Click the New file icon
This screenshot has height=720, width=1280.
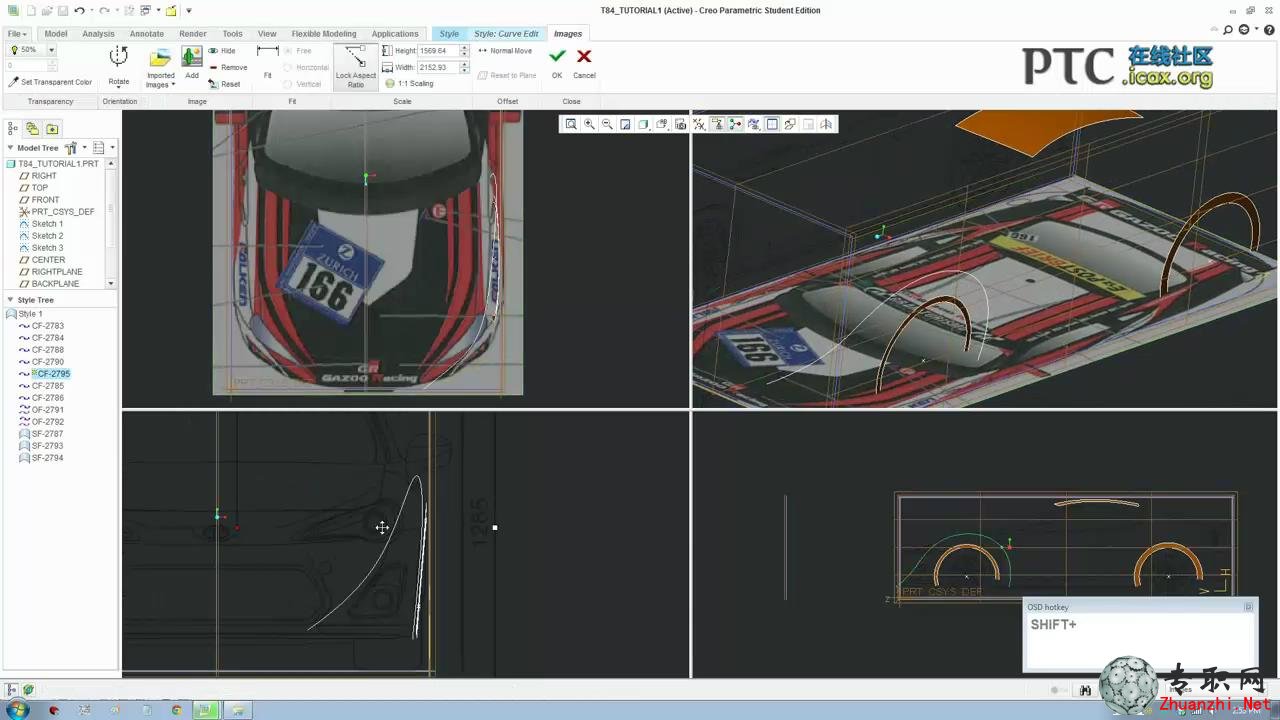pos(31,10)
